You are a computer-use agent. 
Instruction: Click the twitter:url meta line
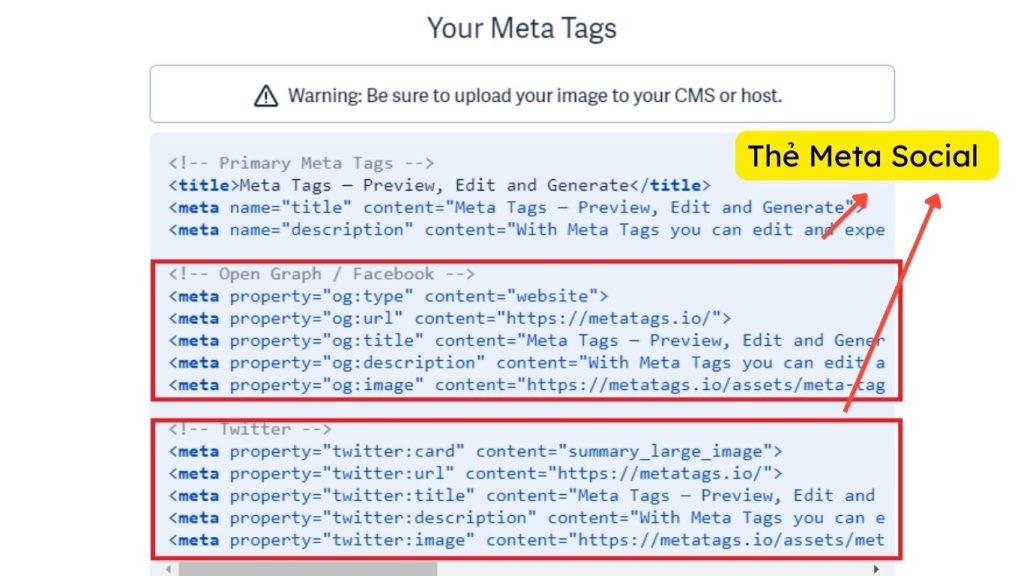pos(475,473)
